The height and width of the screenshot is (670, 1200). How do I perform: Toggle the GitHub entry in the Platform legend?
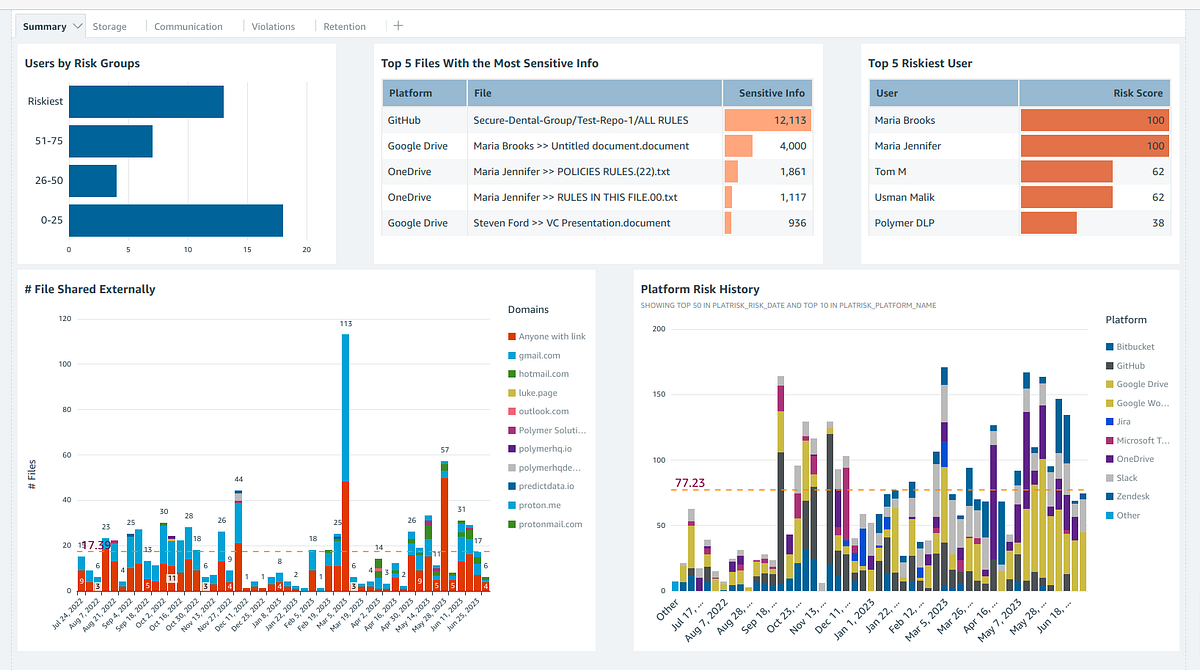[x=1112, y=365]
